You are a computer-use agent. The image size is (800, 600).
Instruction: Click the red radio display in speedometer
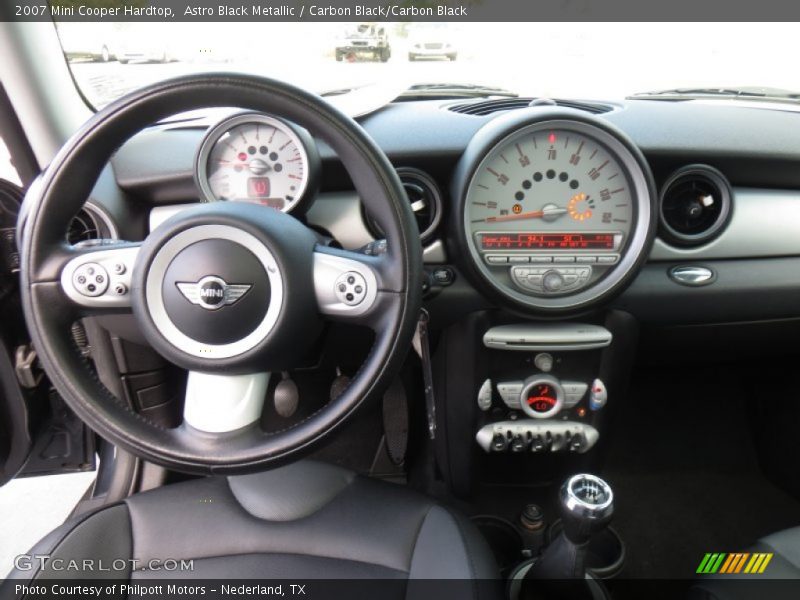coord(548,241)
